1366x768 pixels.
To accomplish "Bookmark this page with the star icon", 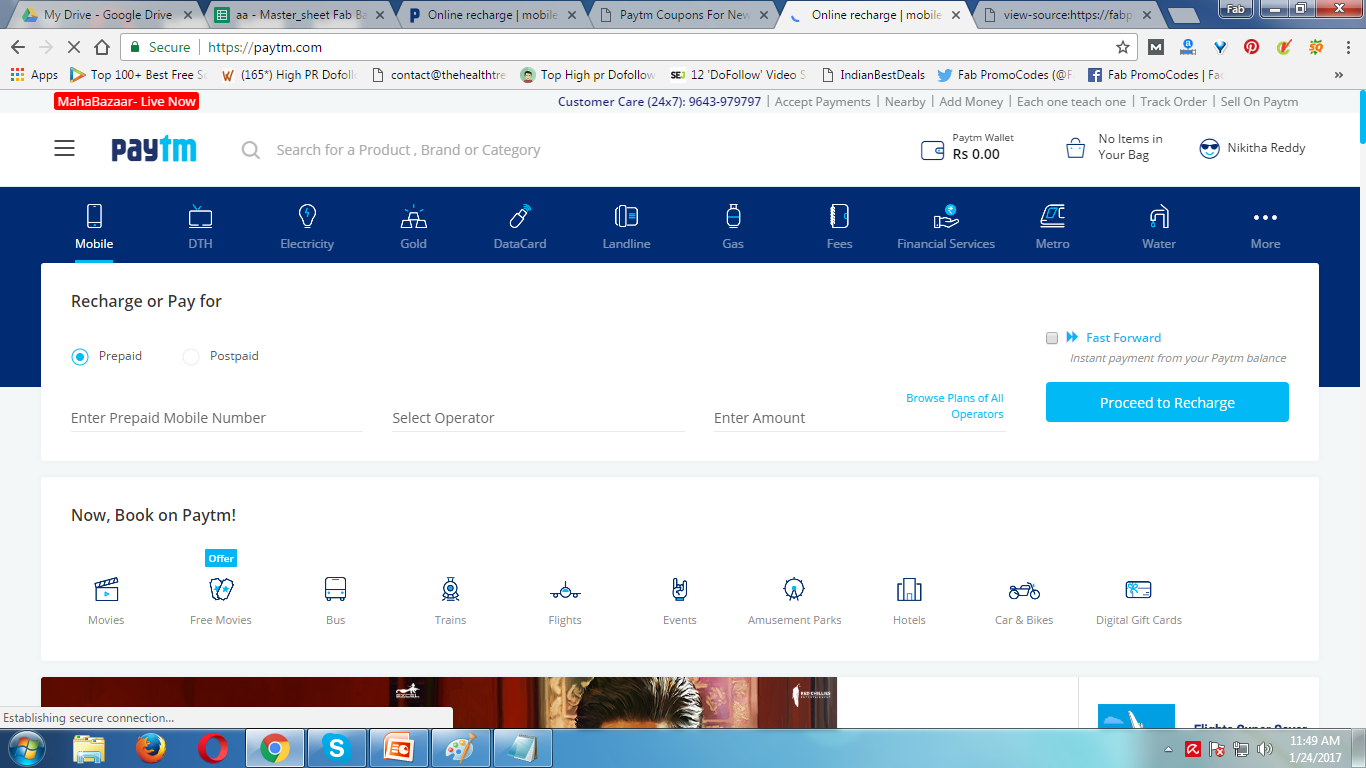I will click(x=1123, y=47).
